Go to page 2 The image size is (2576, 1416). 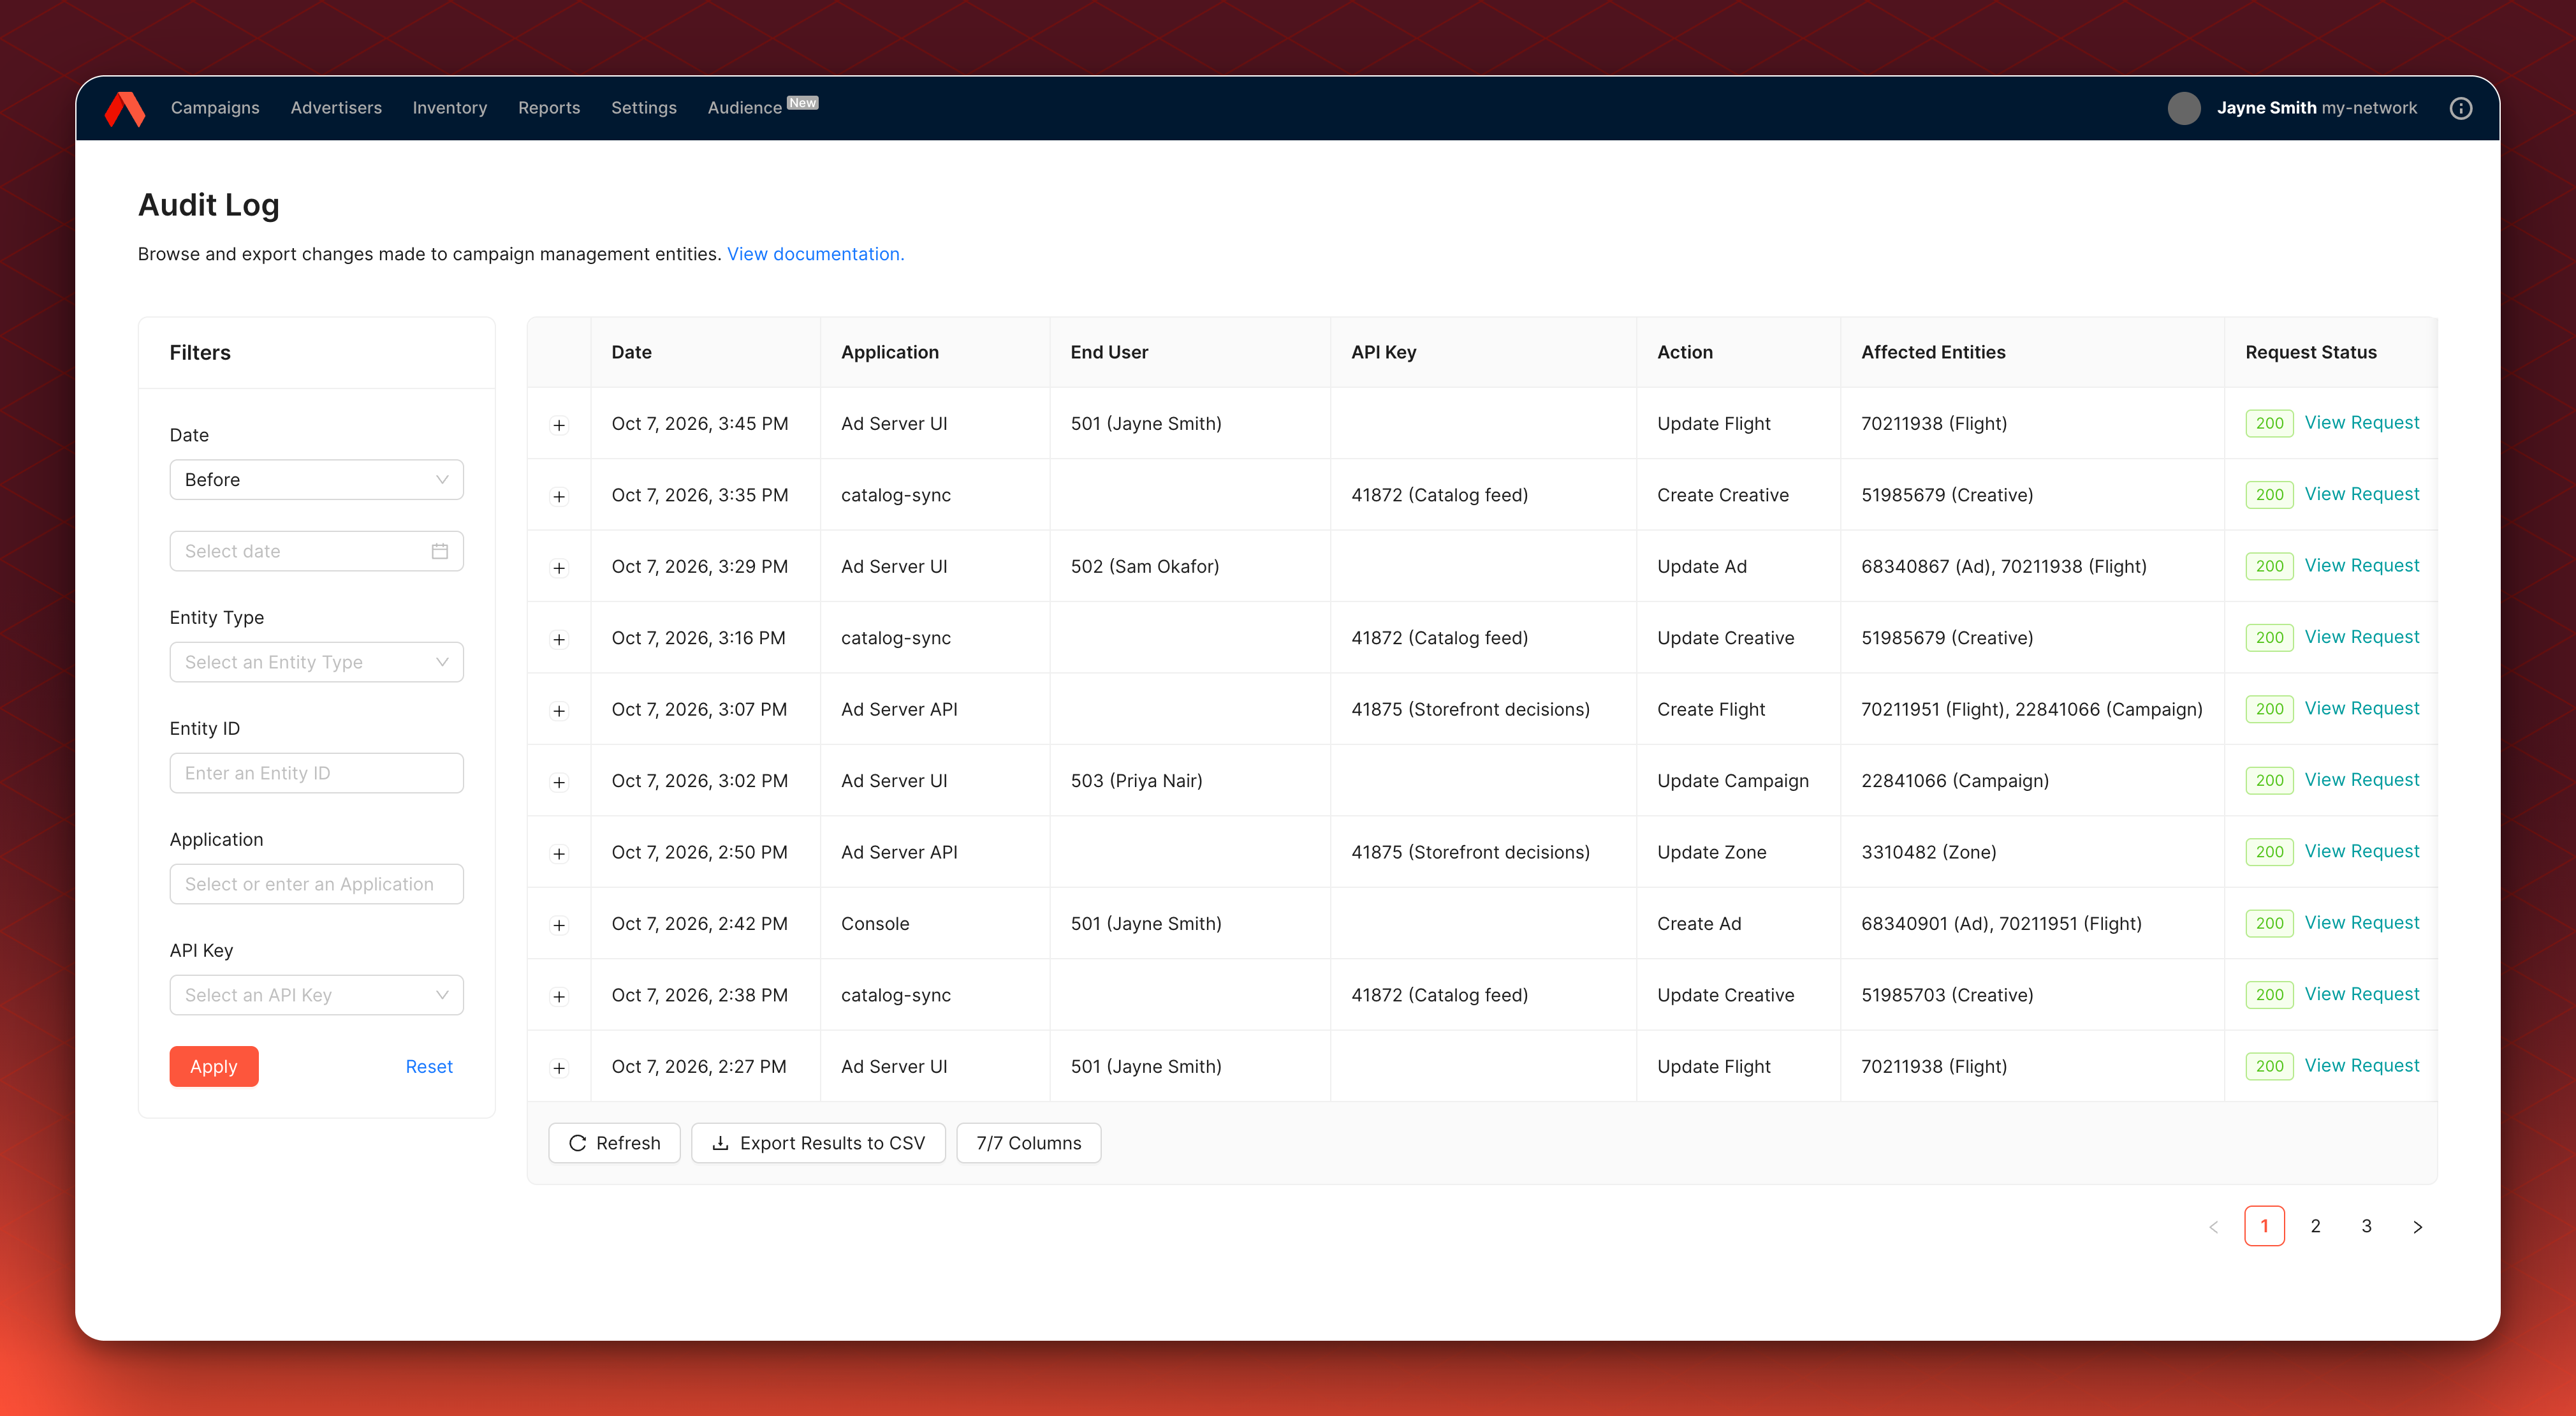[2316, 1226]
